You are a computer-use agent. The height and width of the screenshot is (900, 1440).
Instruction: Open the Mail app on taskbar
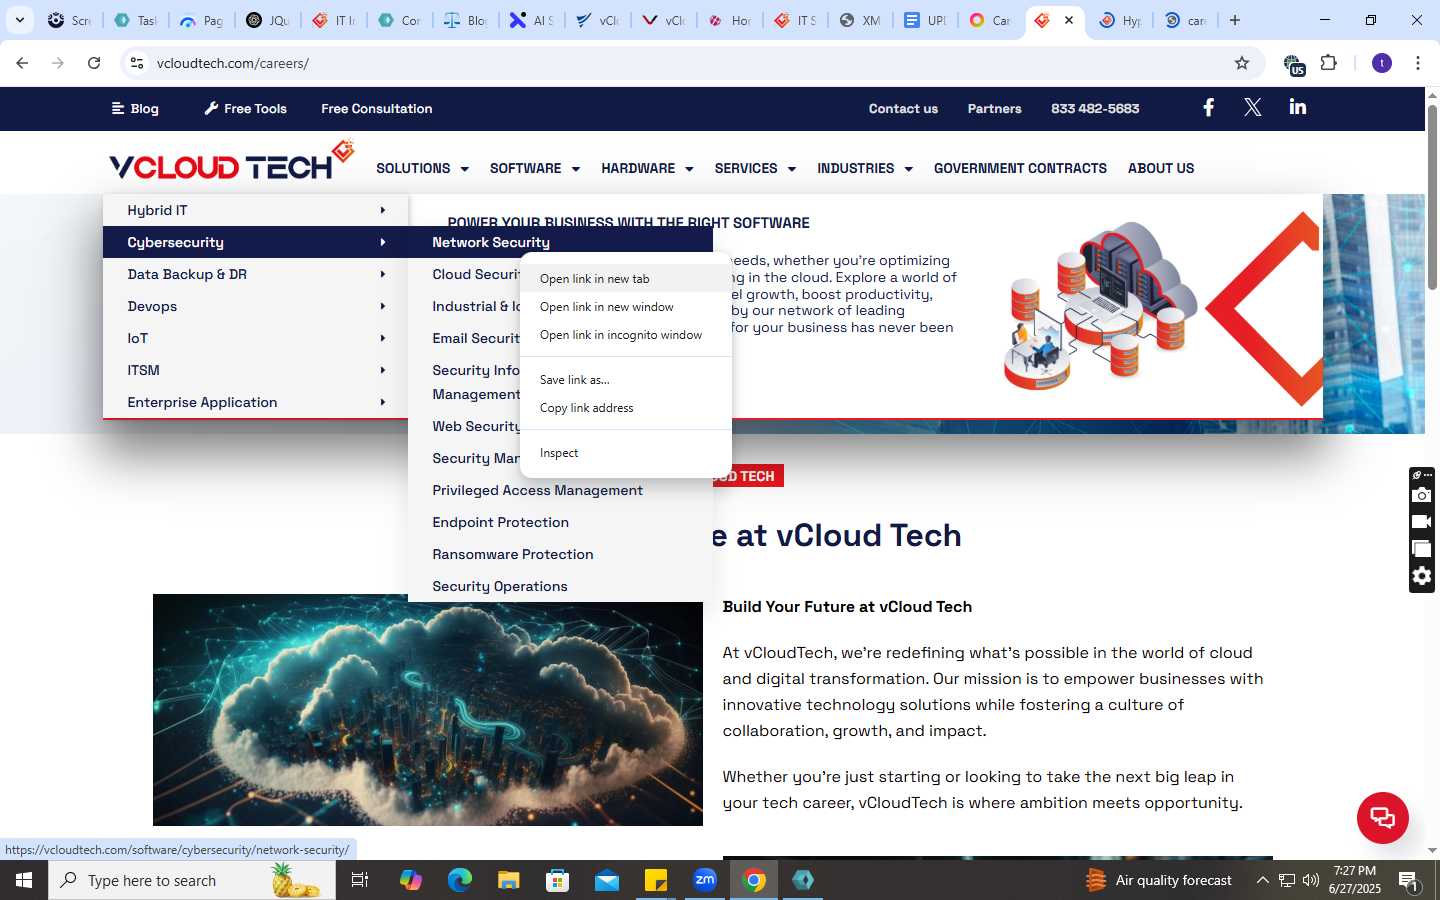tap(607, 880)
